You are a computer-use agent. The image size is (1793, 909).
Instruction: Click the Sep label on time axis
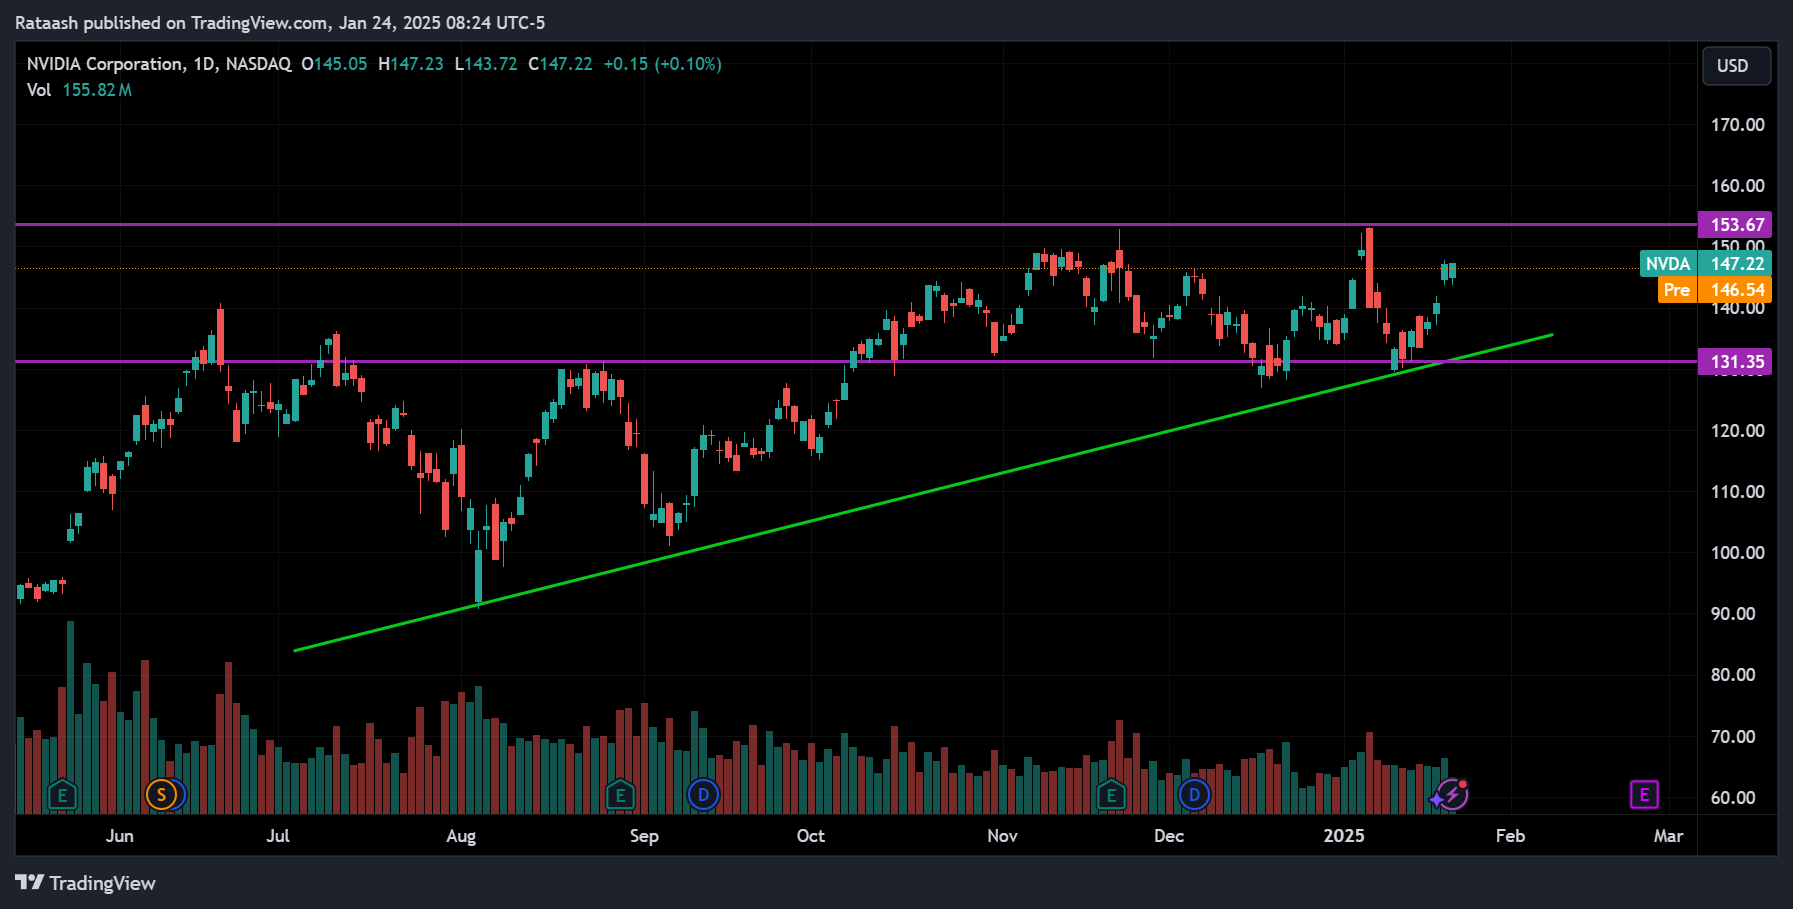644,836
